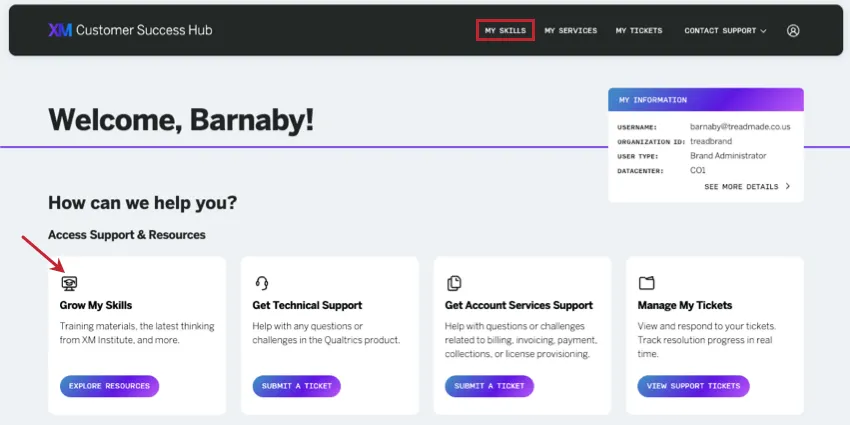Viewport: 850px width, 425px height.
Task: Submit a ticket for account services
Action: [x=489, y=386]
